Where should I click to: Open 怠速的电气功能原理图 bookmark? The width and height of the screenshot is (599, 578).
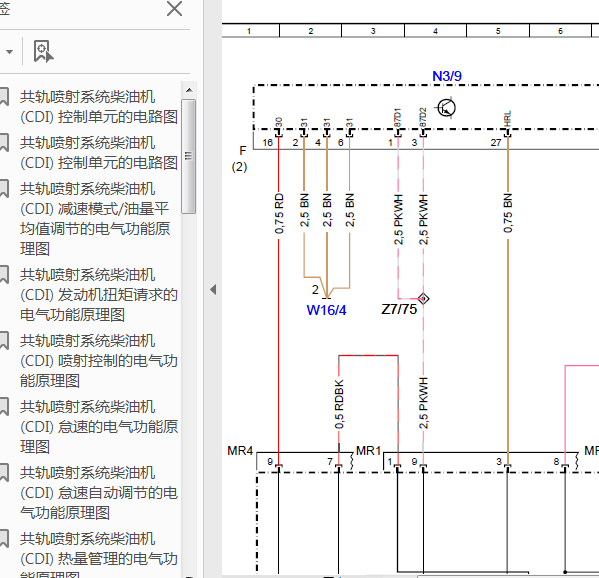99,427
